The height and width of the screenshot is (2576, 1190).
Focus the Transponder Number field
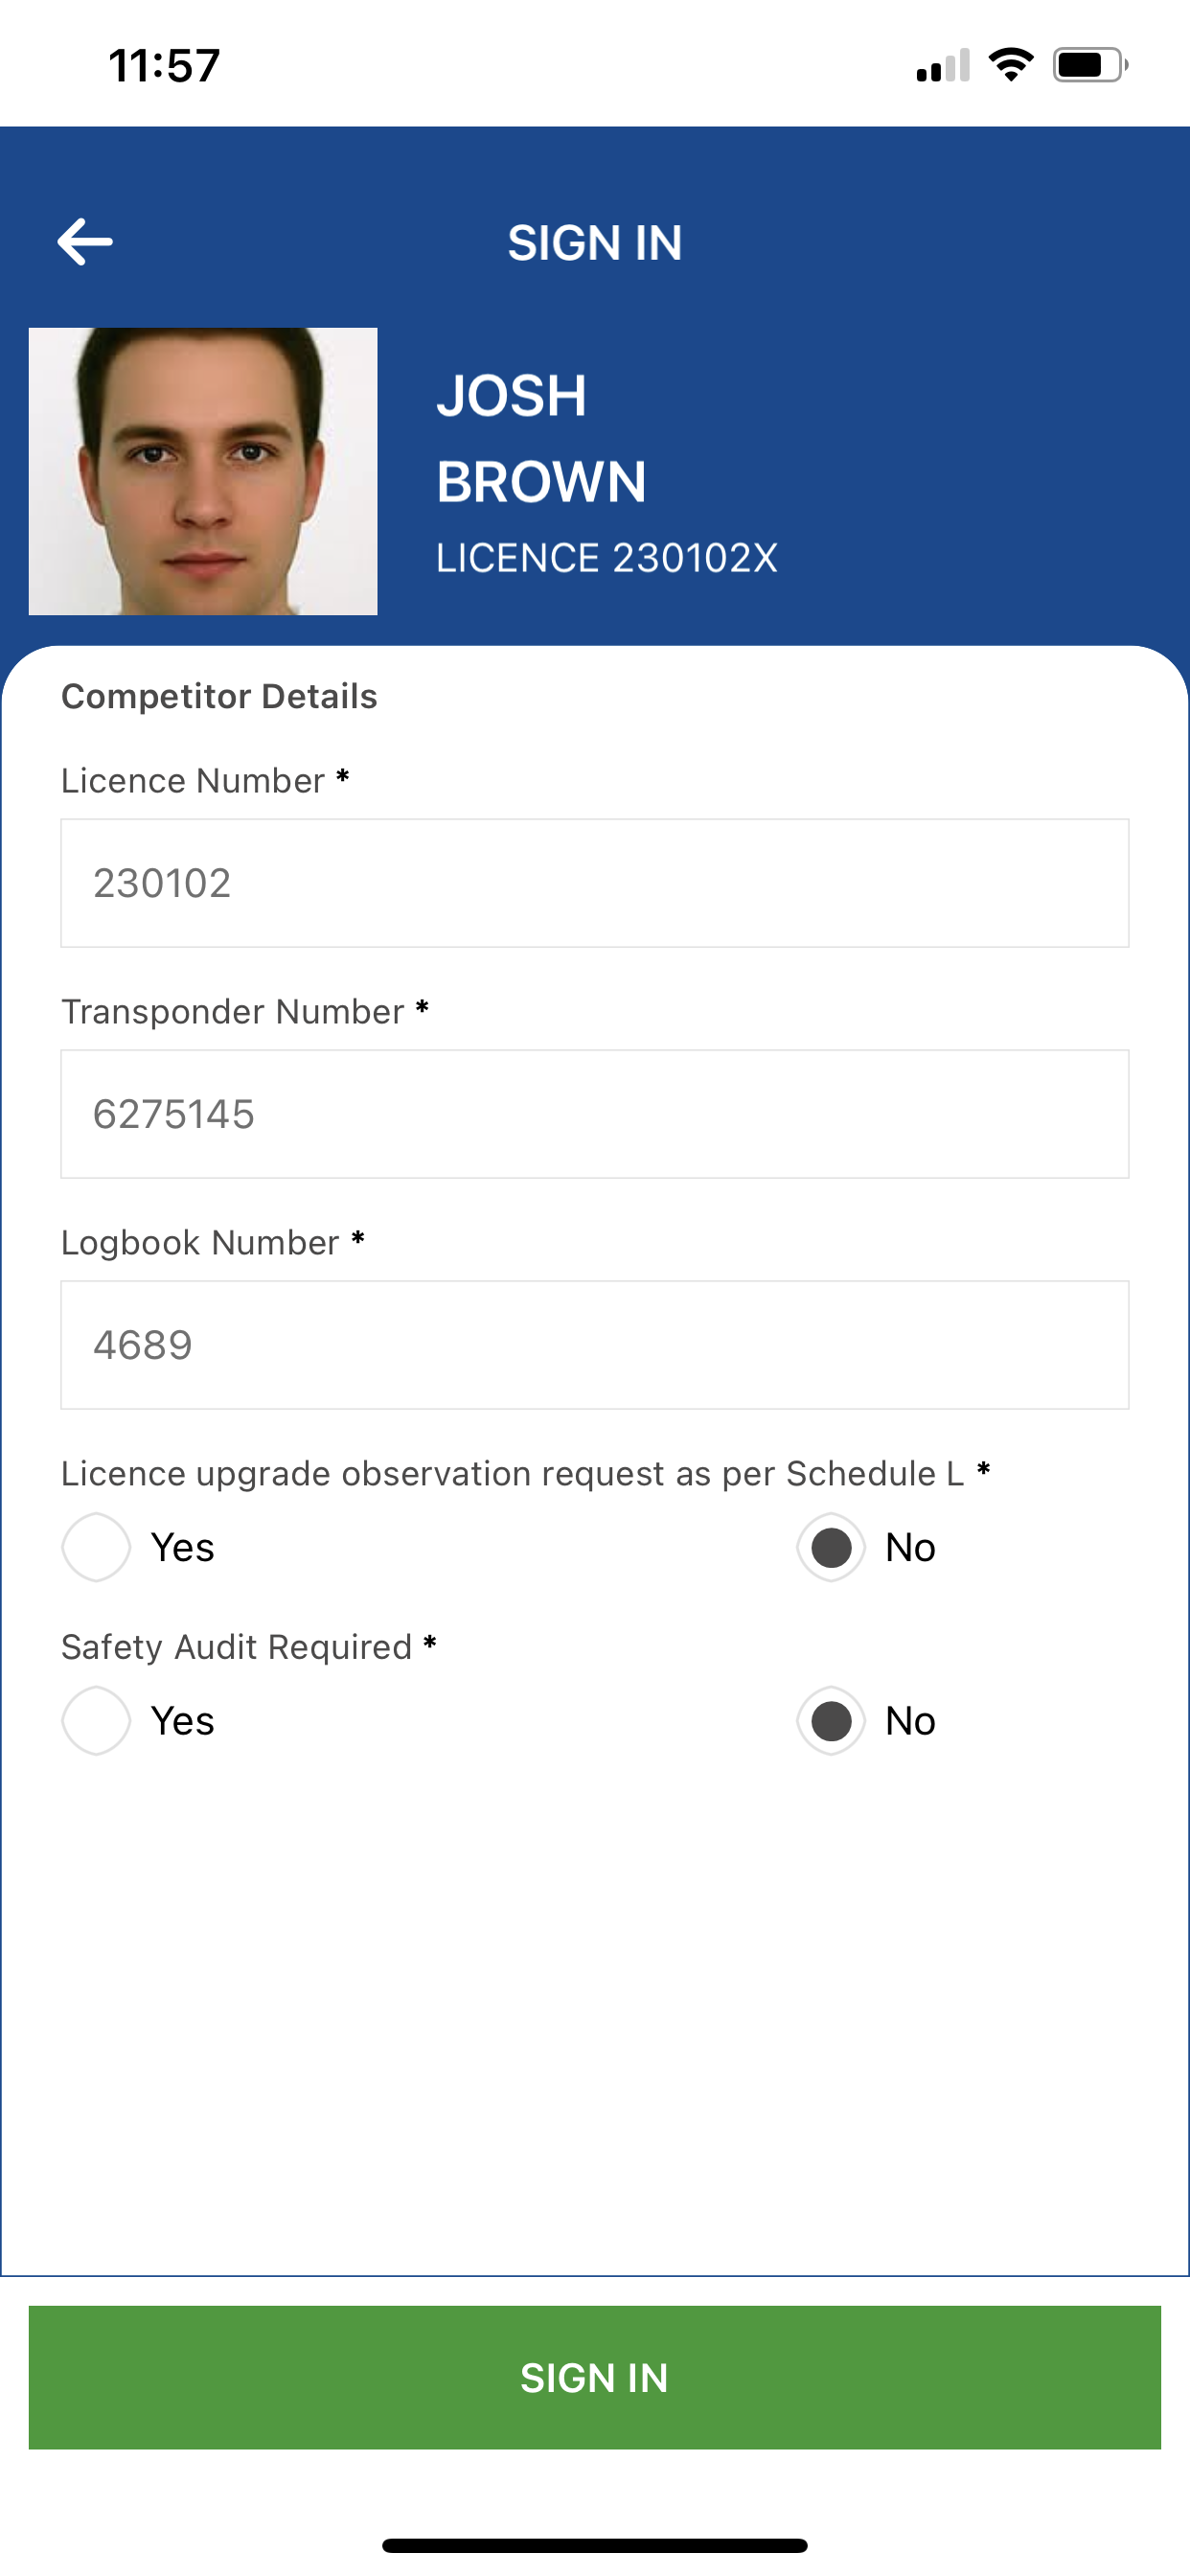(x=595, y=1114)
